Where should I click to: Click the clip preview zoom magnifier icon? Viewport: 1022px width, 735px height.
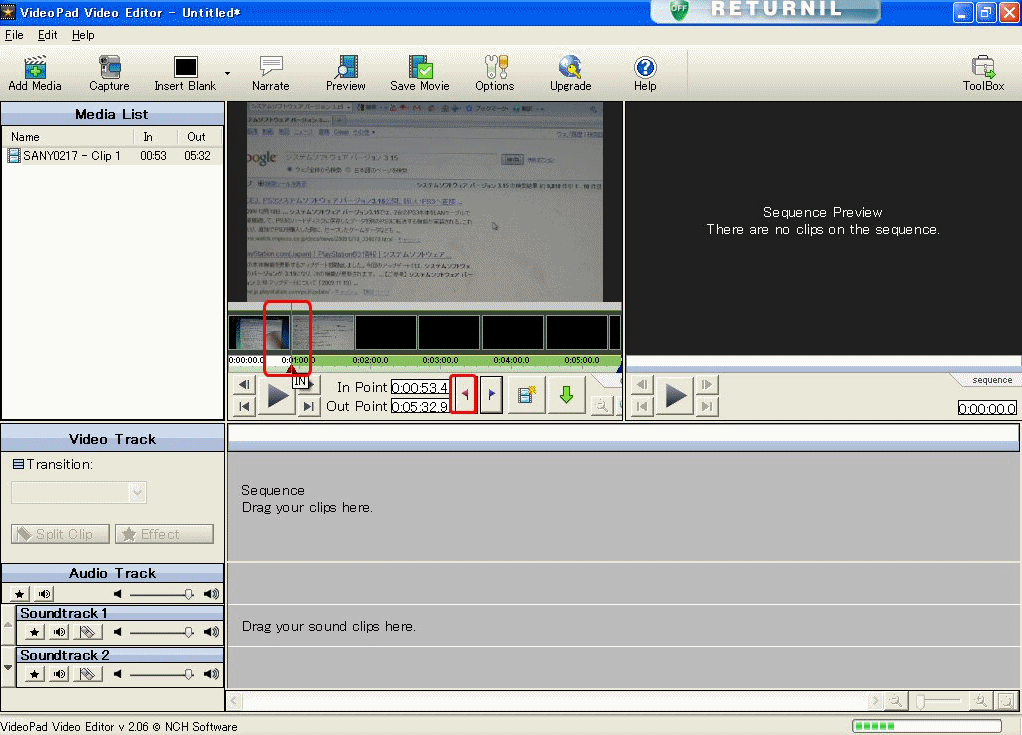coord(601,406)
